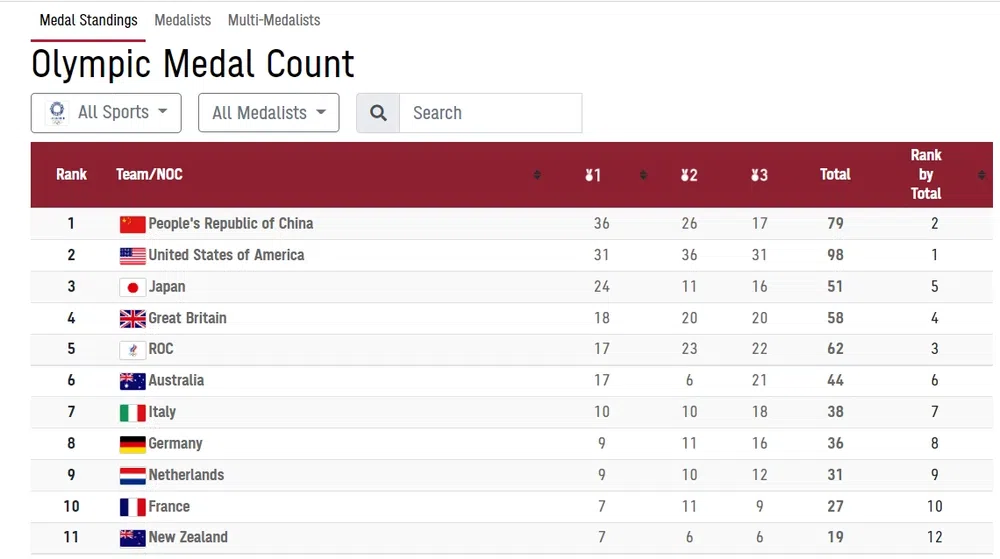Click the ROC emblem icon
Image resolution: width=1000 pixels, height=559 pixels.
coord(132,350)
